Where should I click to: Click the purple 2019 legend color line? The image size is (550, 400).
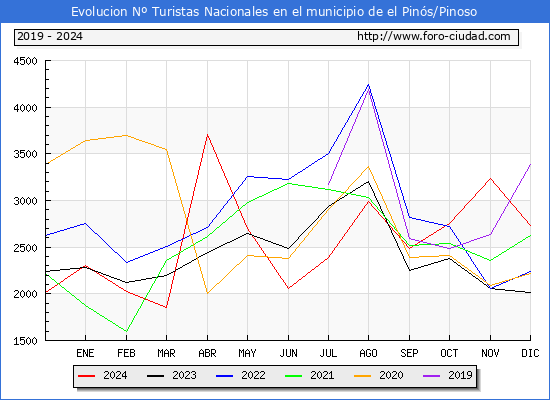(x=432, y=376)
